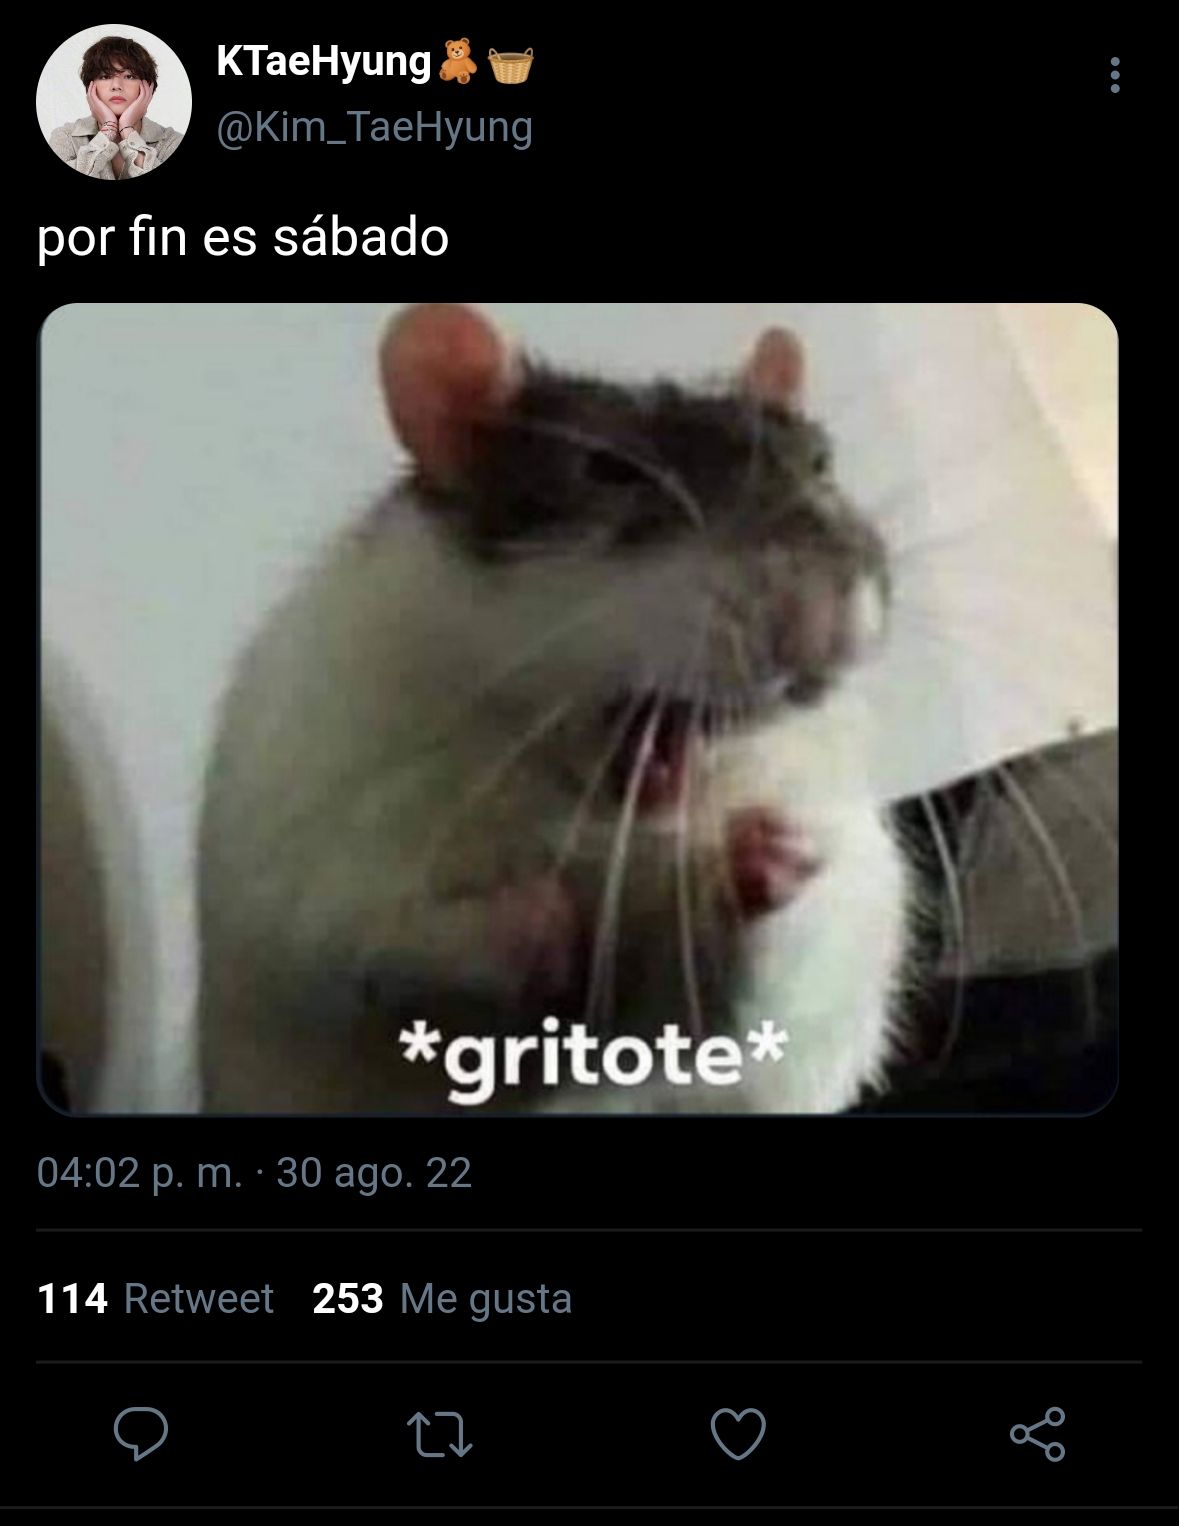Like the tweet with the heart icon
Image resolution: width=1179 pixels, height=1526 pixels.
click(738, 1435)
